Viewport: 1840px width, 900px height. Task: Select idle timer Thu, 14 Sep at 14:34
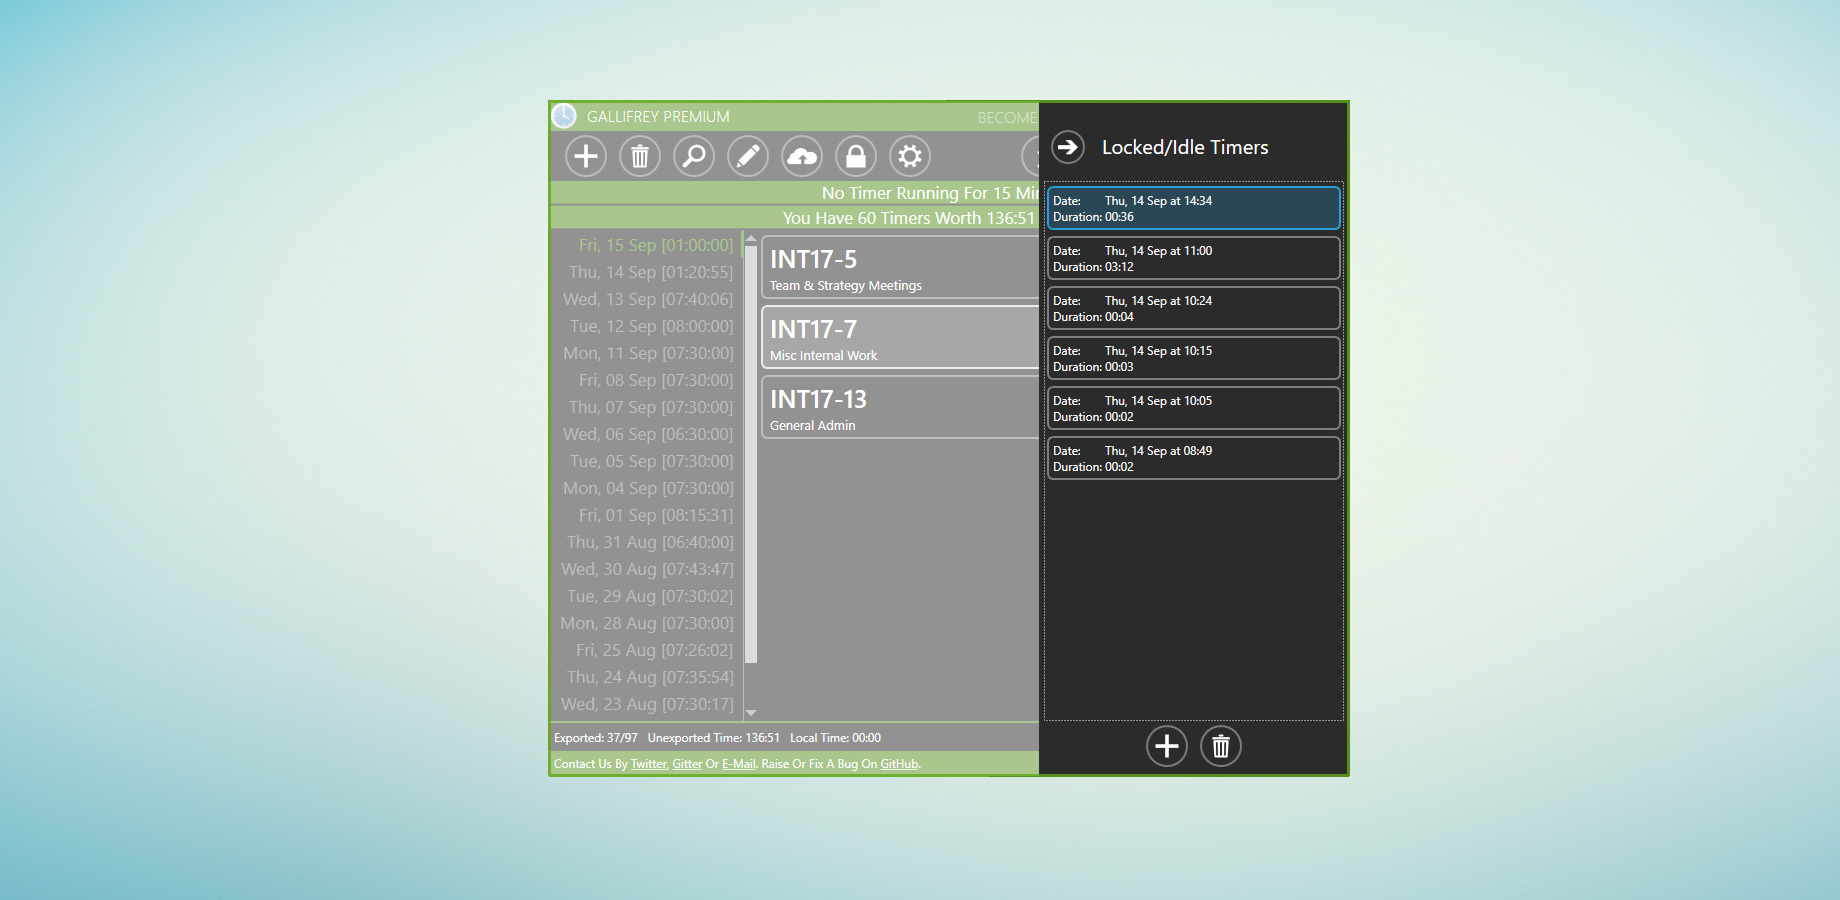click(x=1194, y=208)
